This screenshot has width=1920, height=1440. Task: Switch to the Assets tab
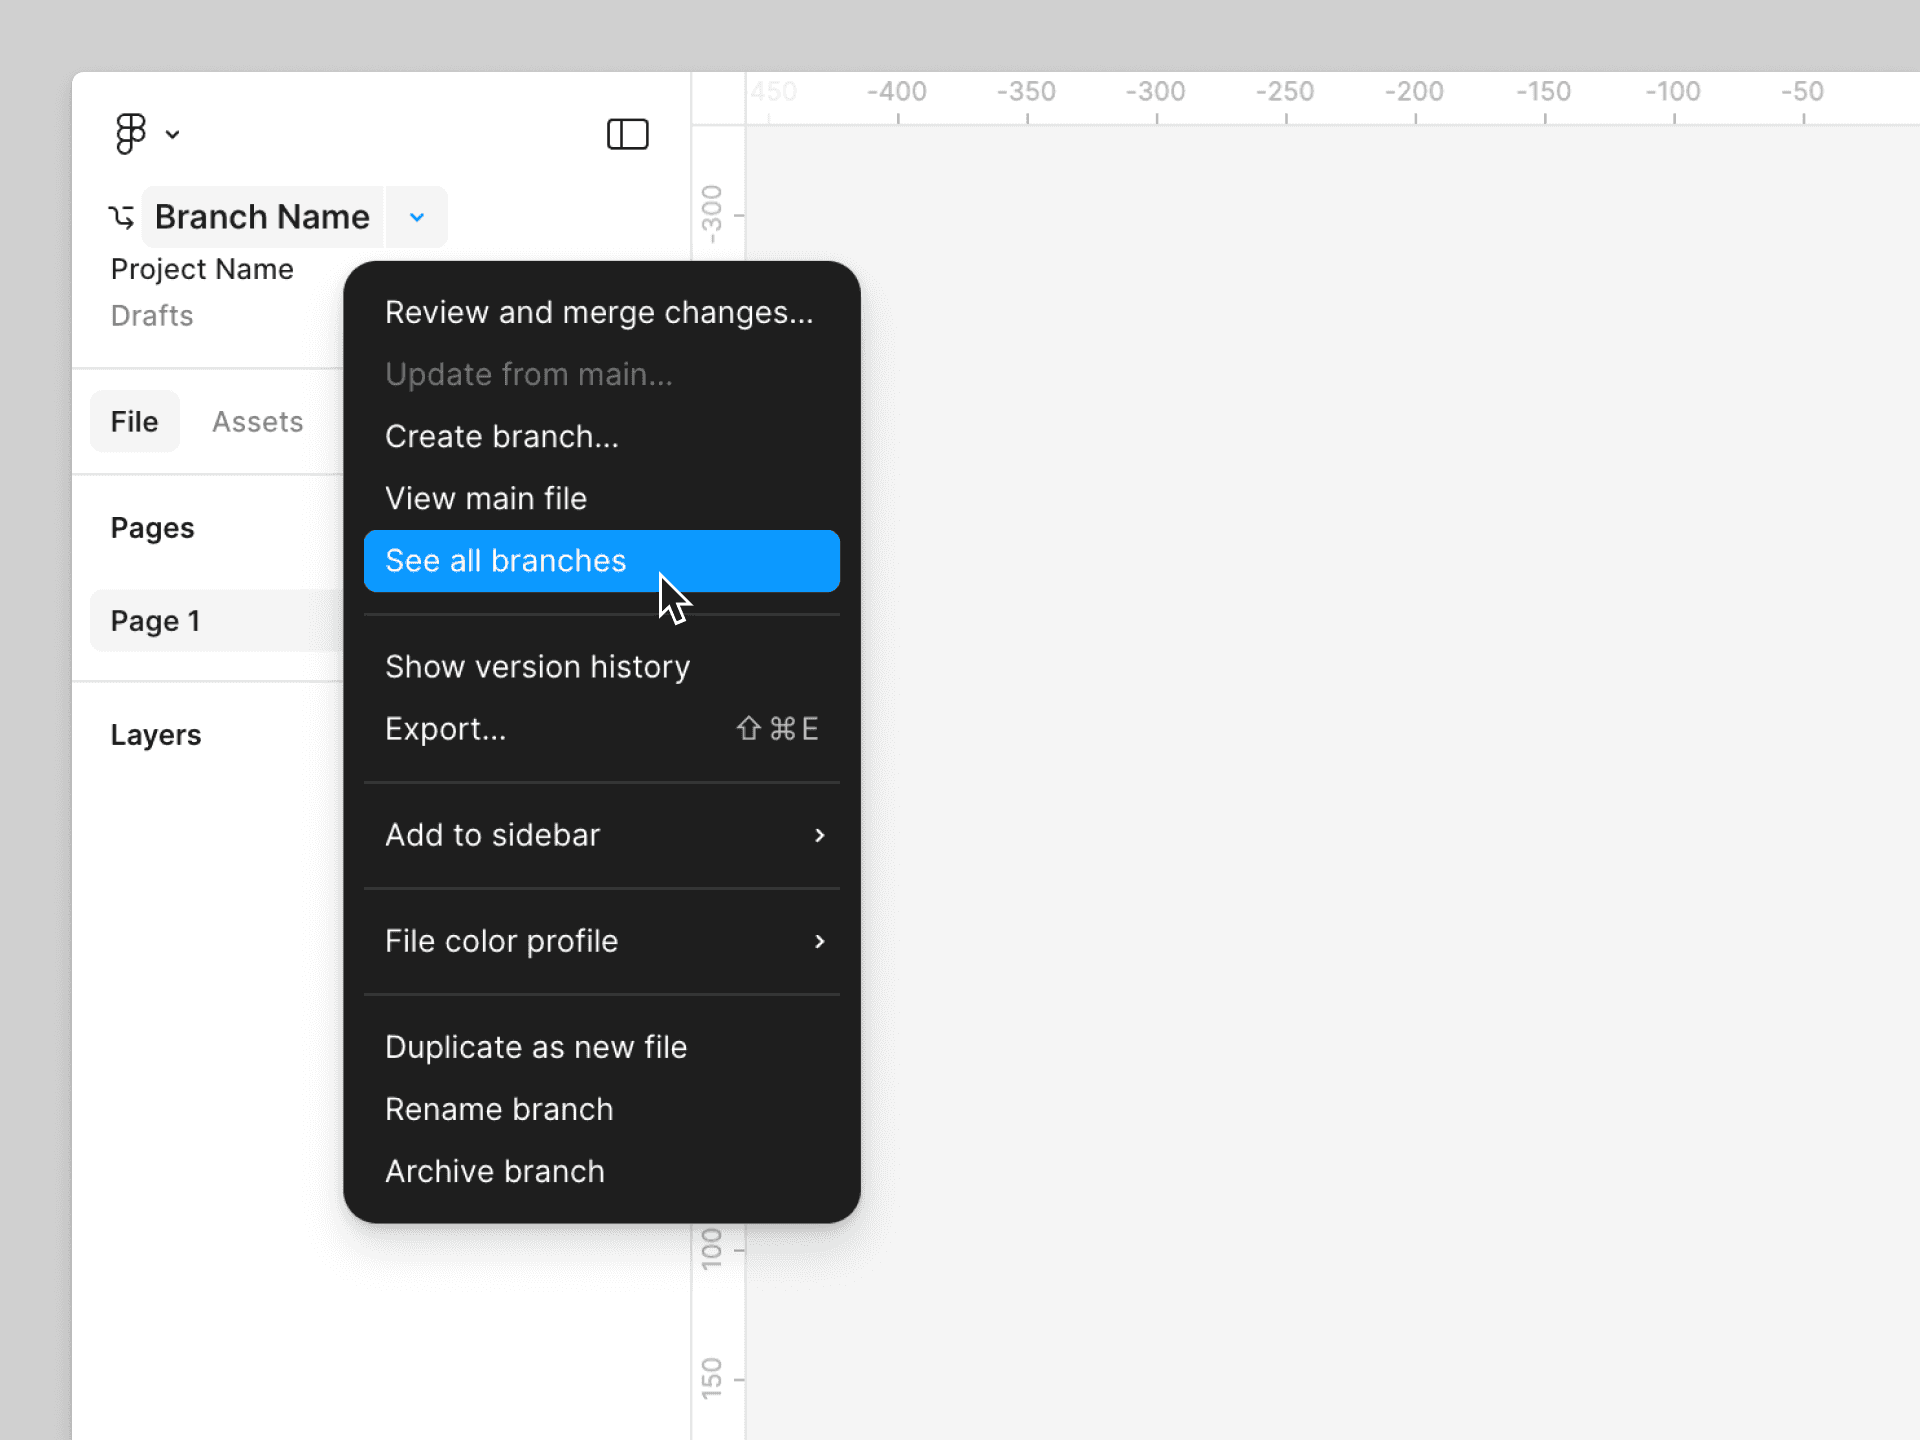pyautogui.click(x=257, y=422)
